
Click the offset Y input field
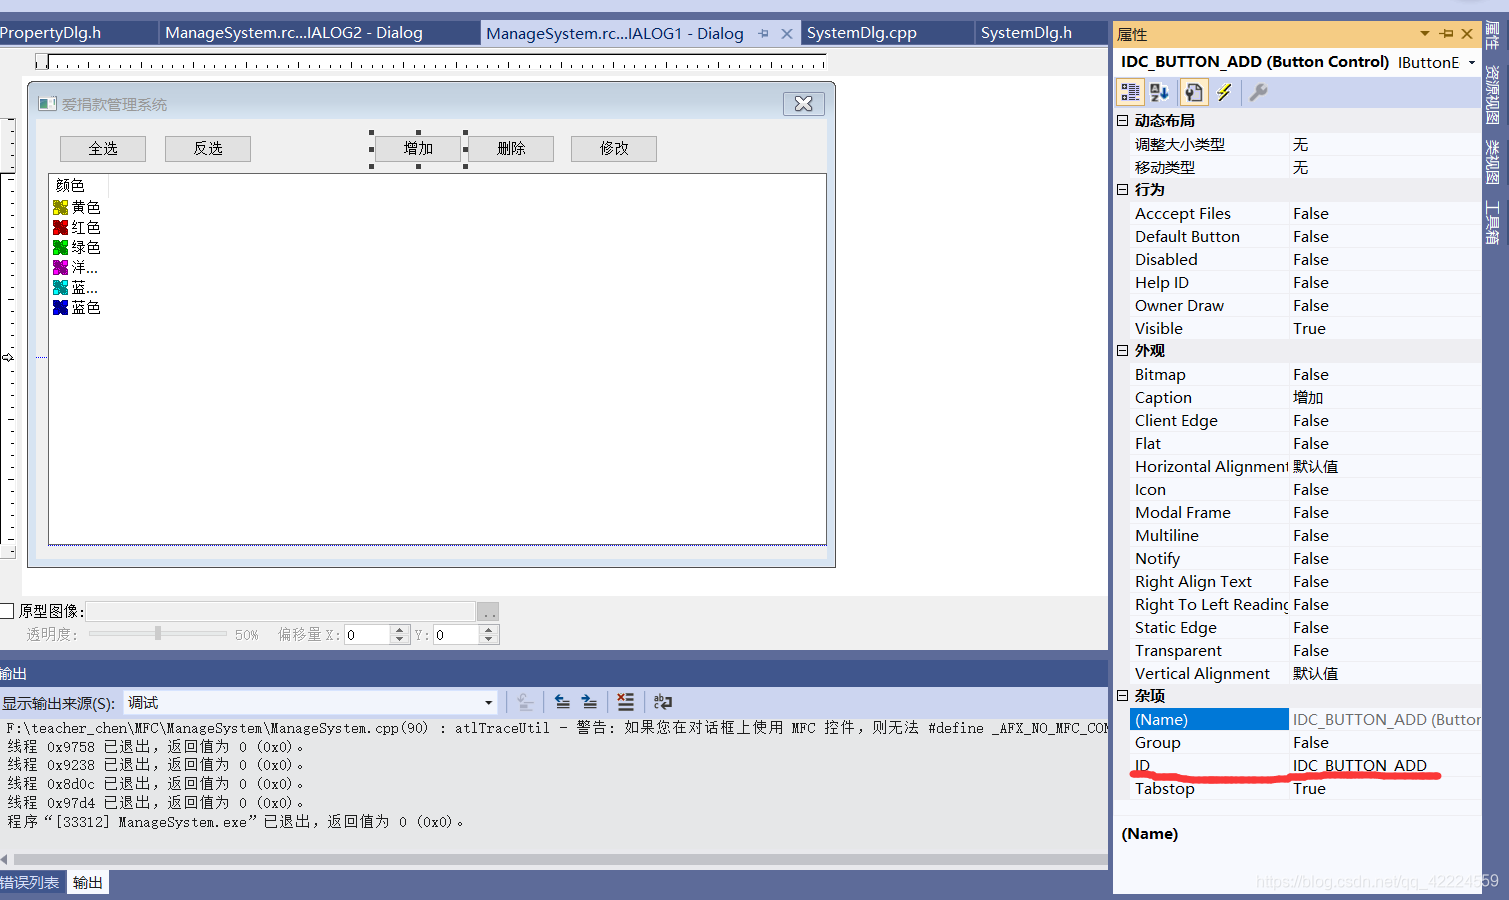tap(456, 635)
